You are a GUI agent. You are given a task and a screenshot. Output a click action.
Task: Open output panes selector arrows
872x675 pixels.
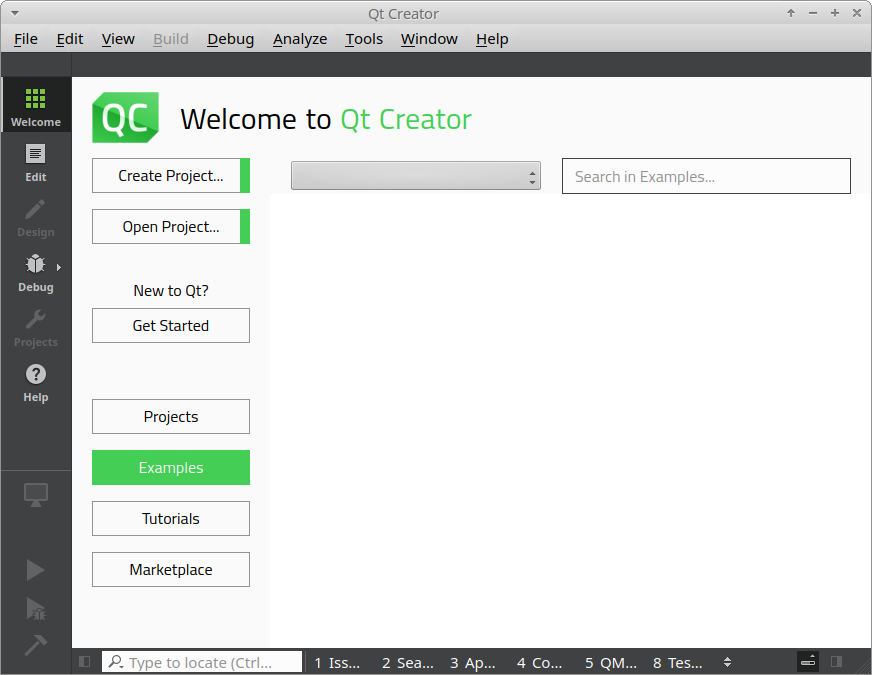(x=727, y=662)
